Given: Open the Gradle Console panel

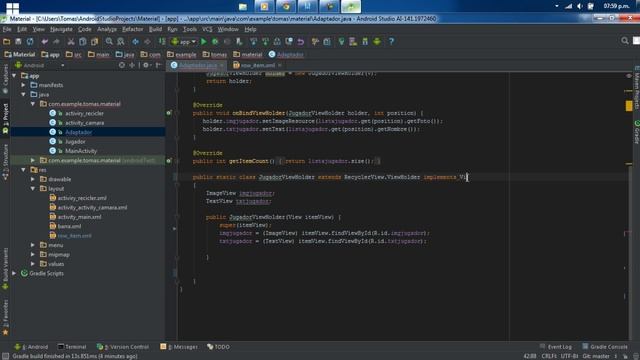Looking at the screenshot, I should click(604, 347).
